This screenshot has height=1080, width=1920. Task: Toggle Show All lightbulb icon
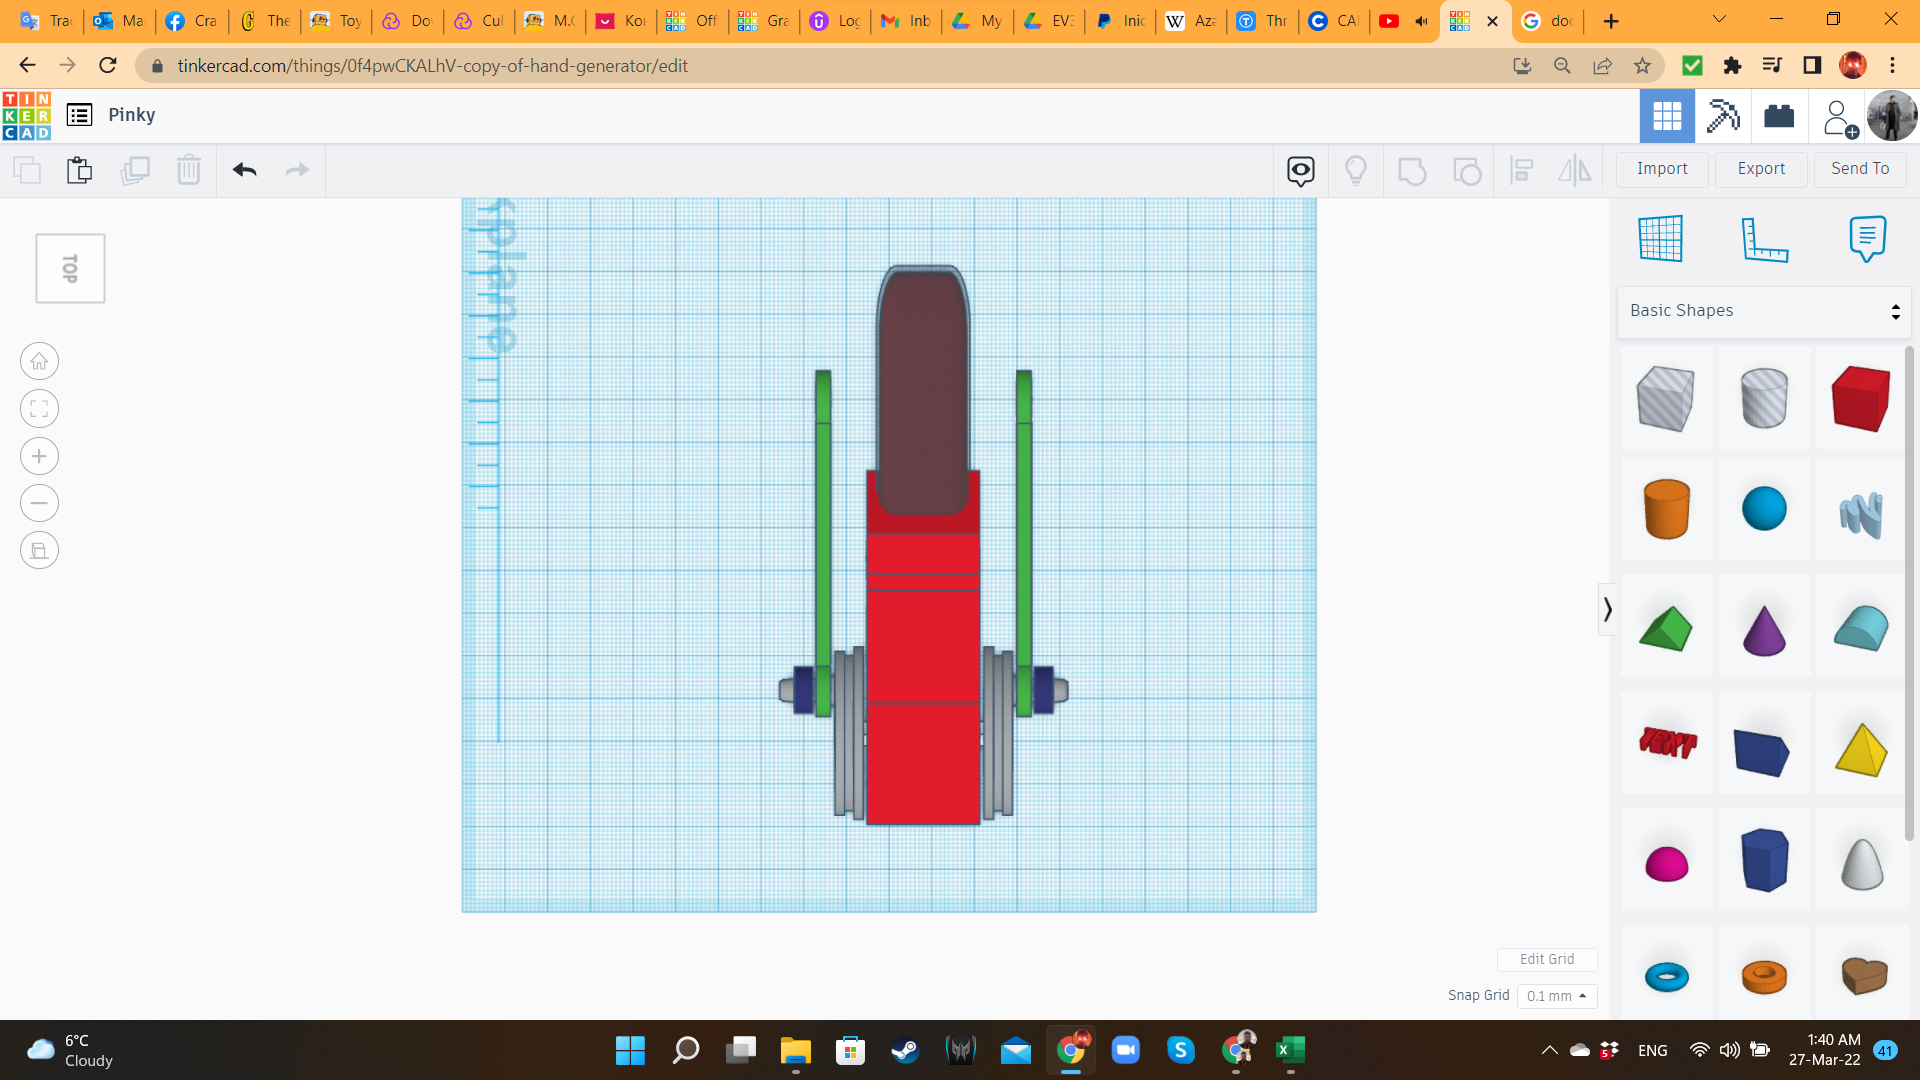(x=1356, y=170)
